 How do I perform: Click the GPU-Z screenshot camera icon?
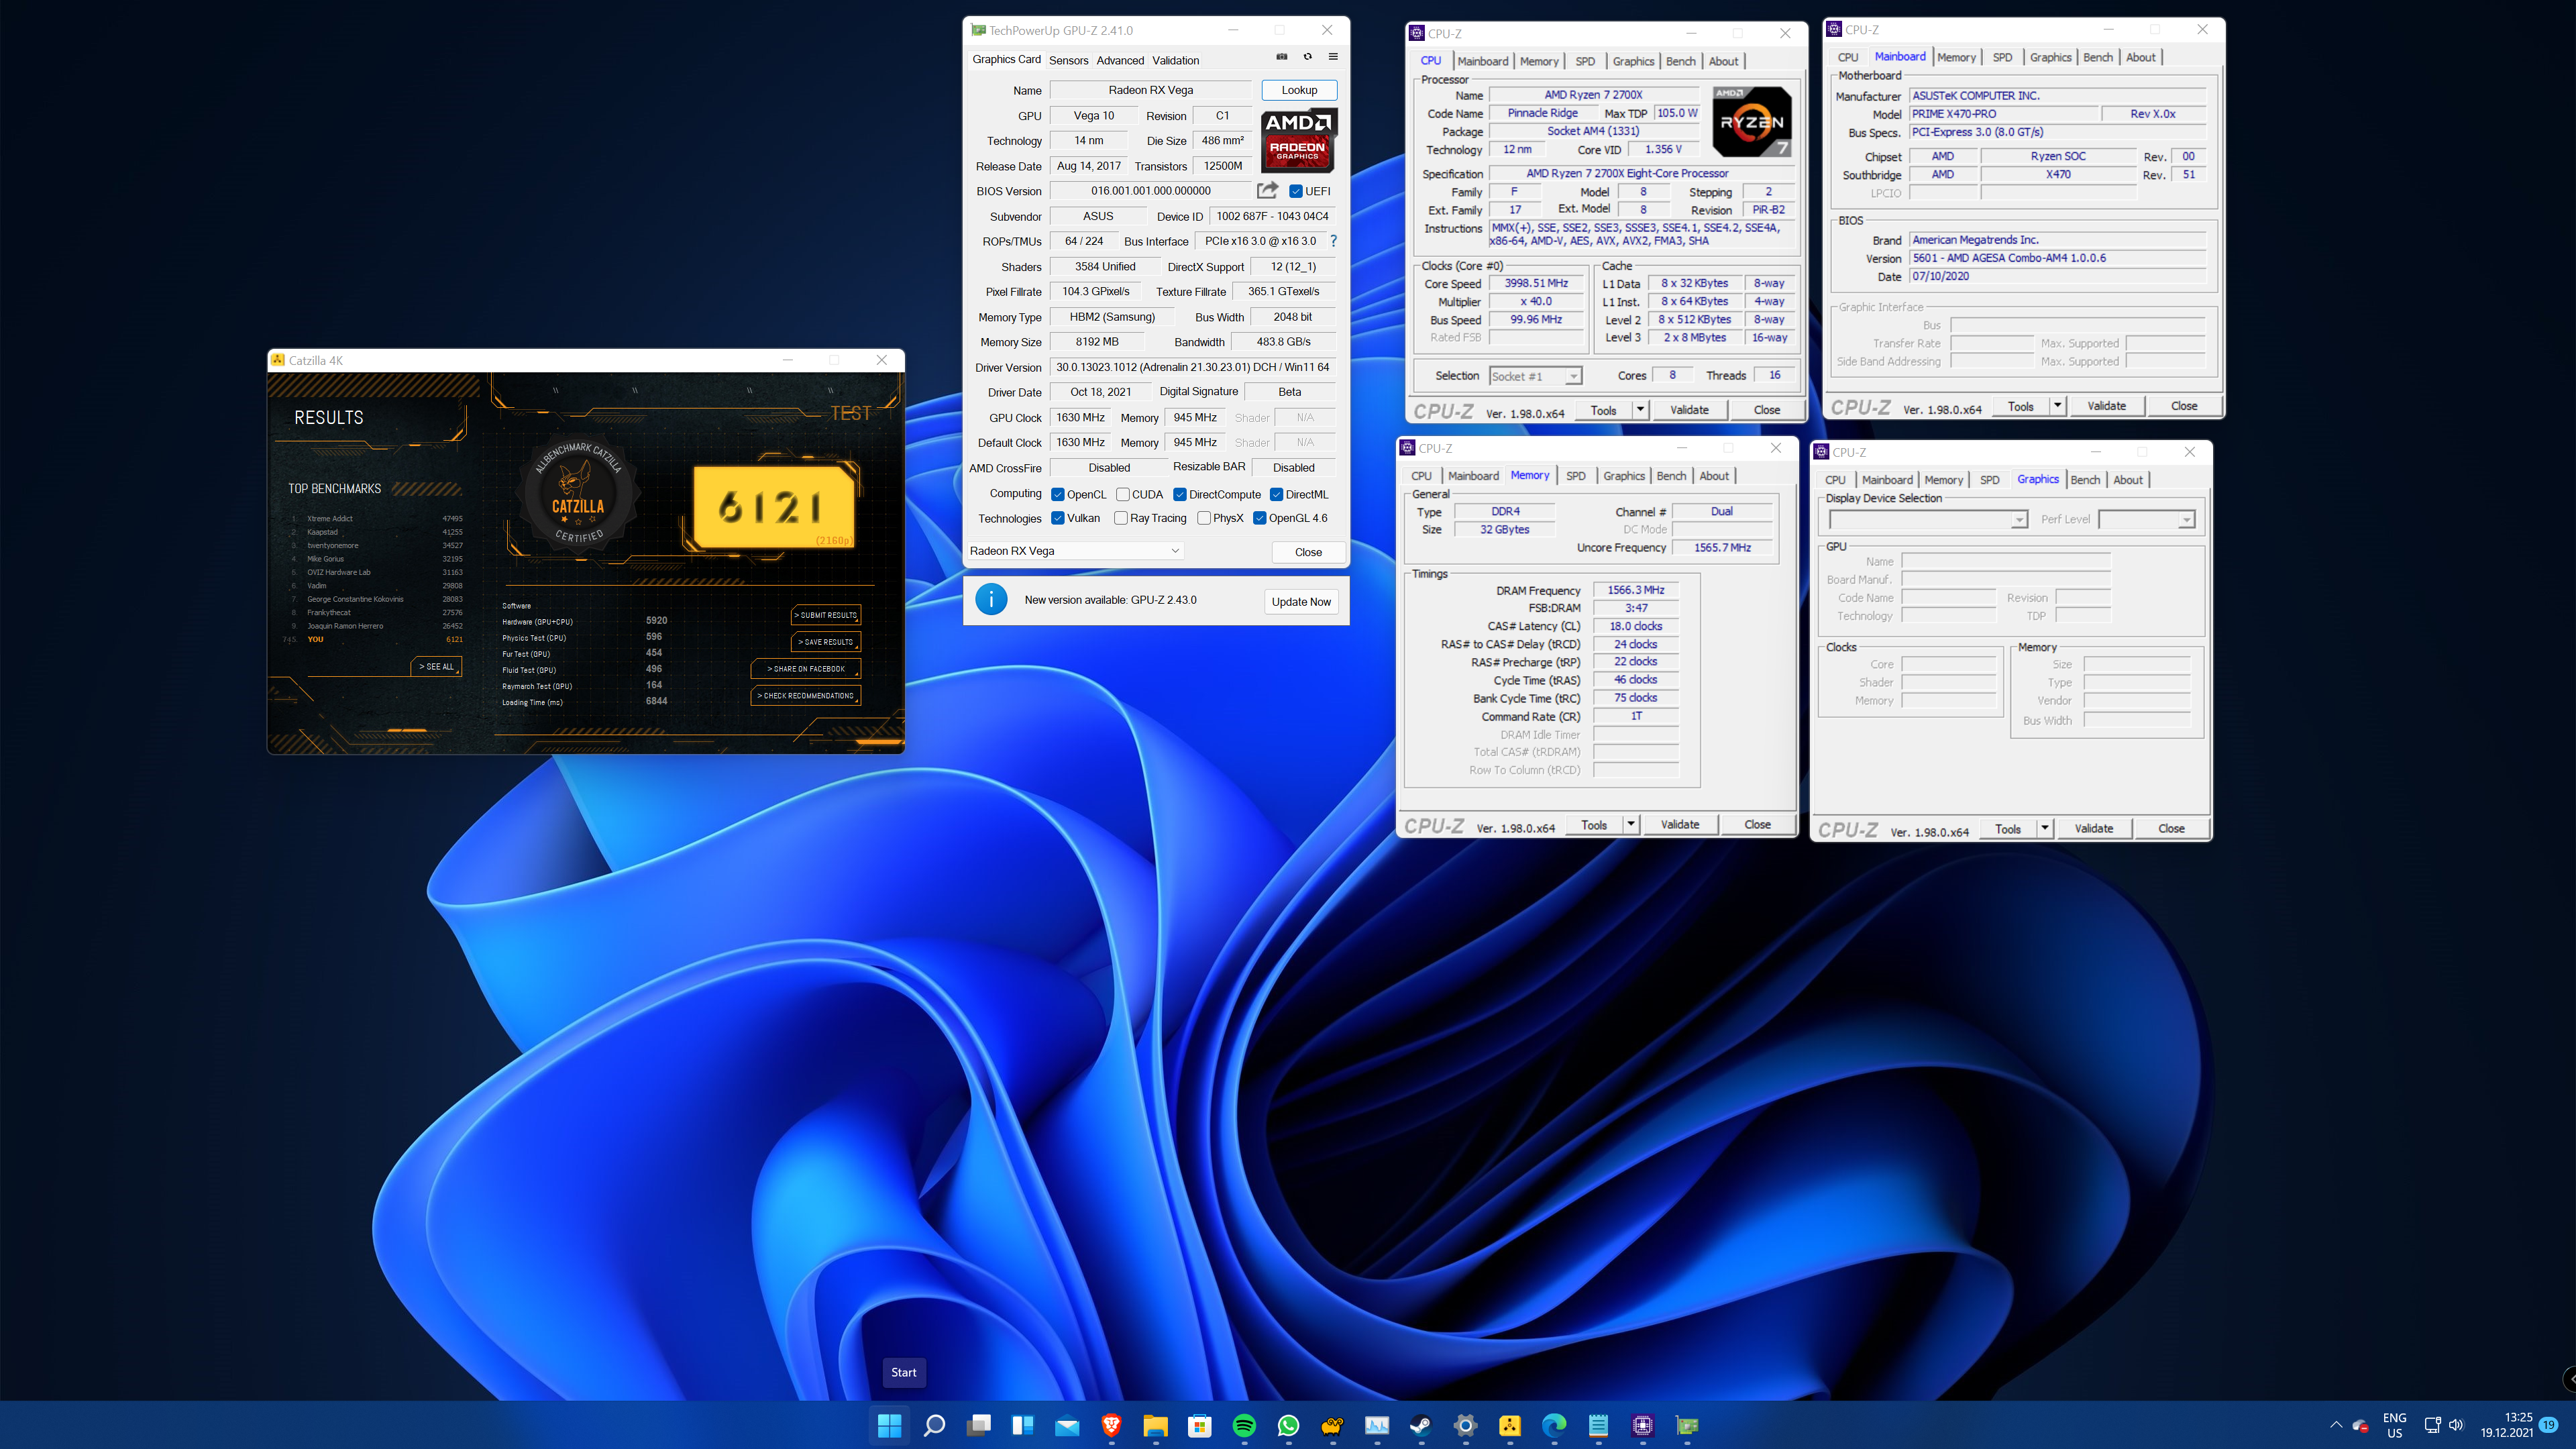coord(1282,57)
